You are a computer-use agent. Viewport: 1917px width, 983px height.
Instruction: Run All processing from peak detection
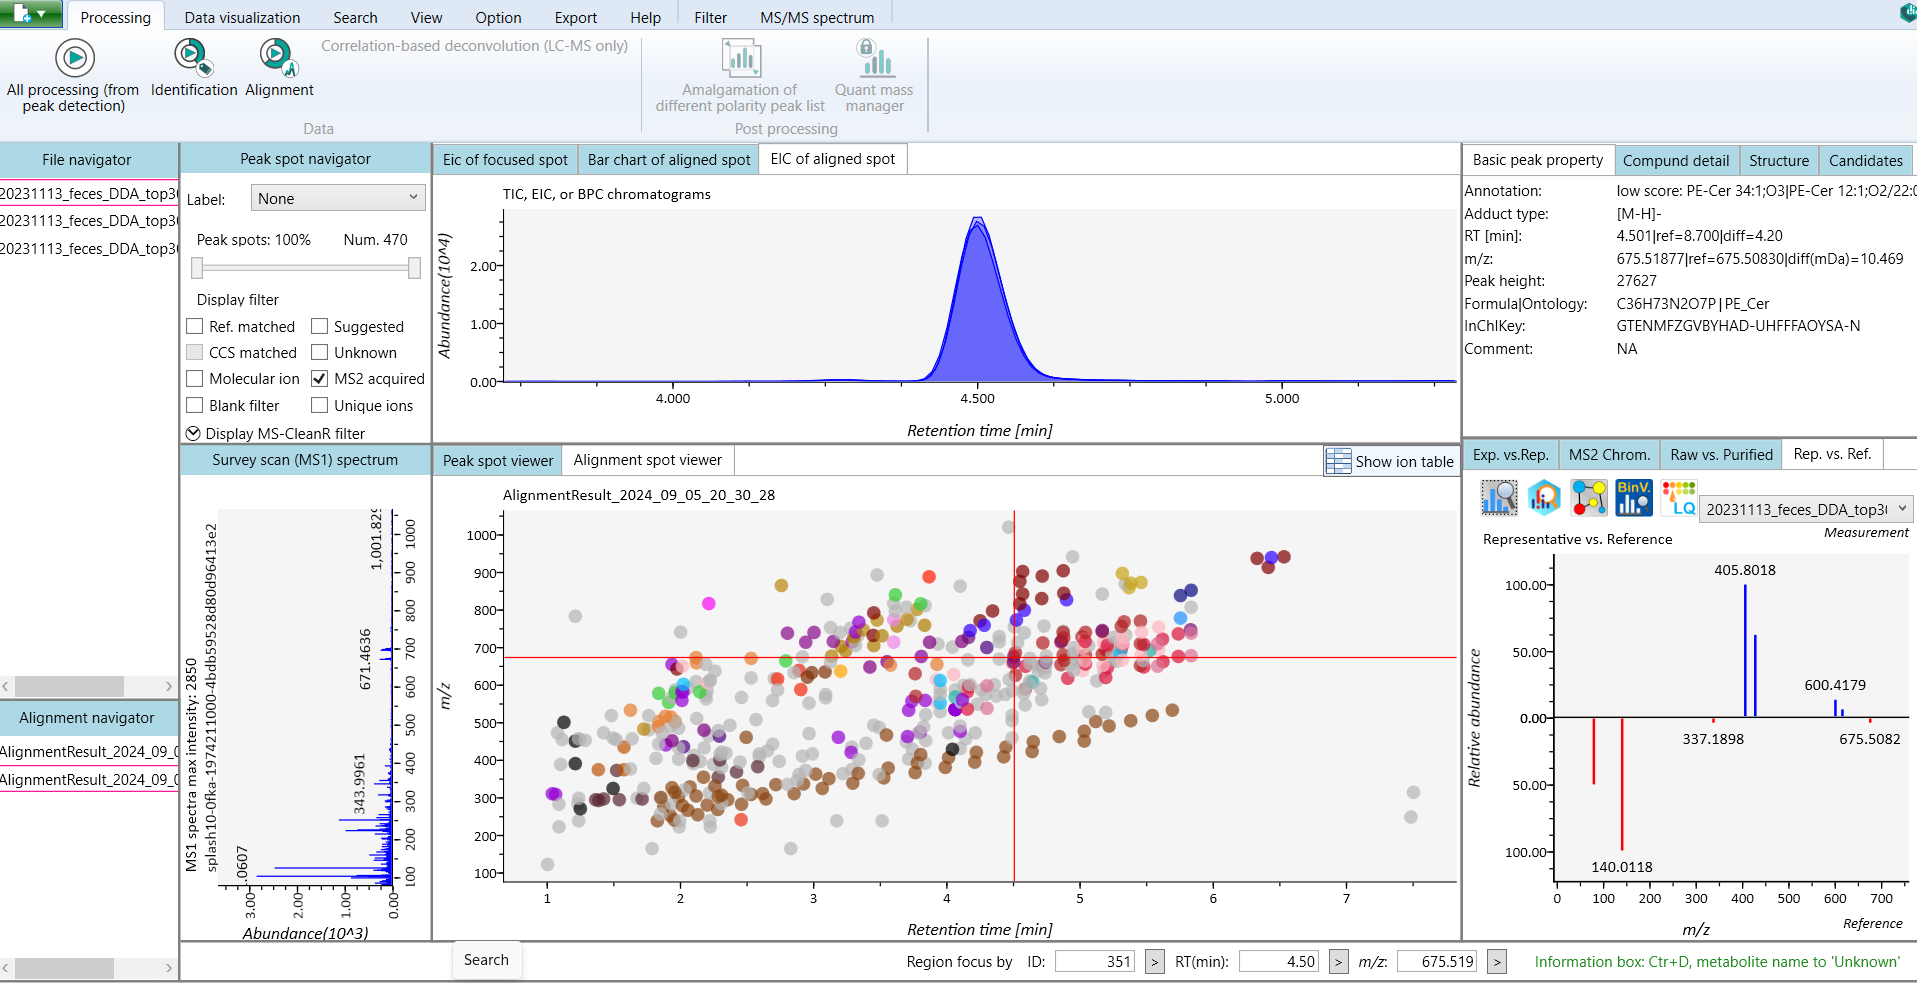point(74,59)
